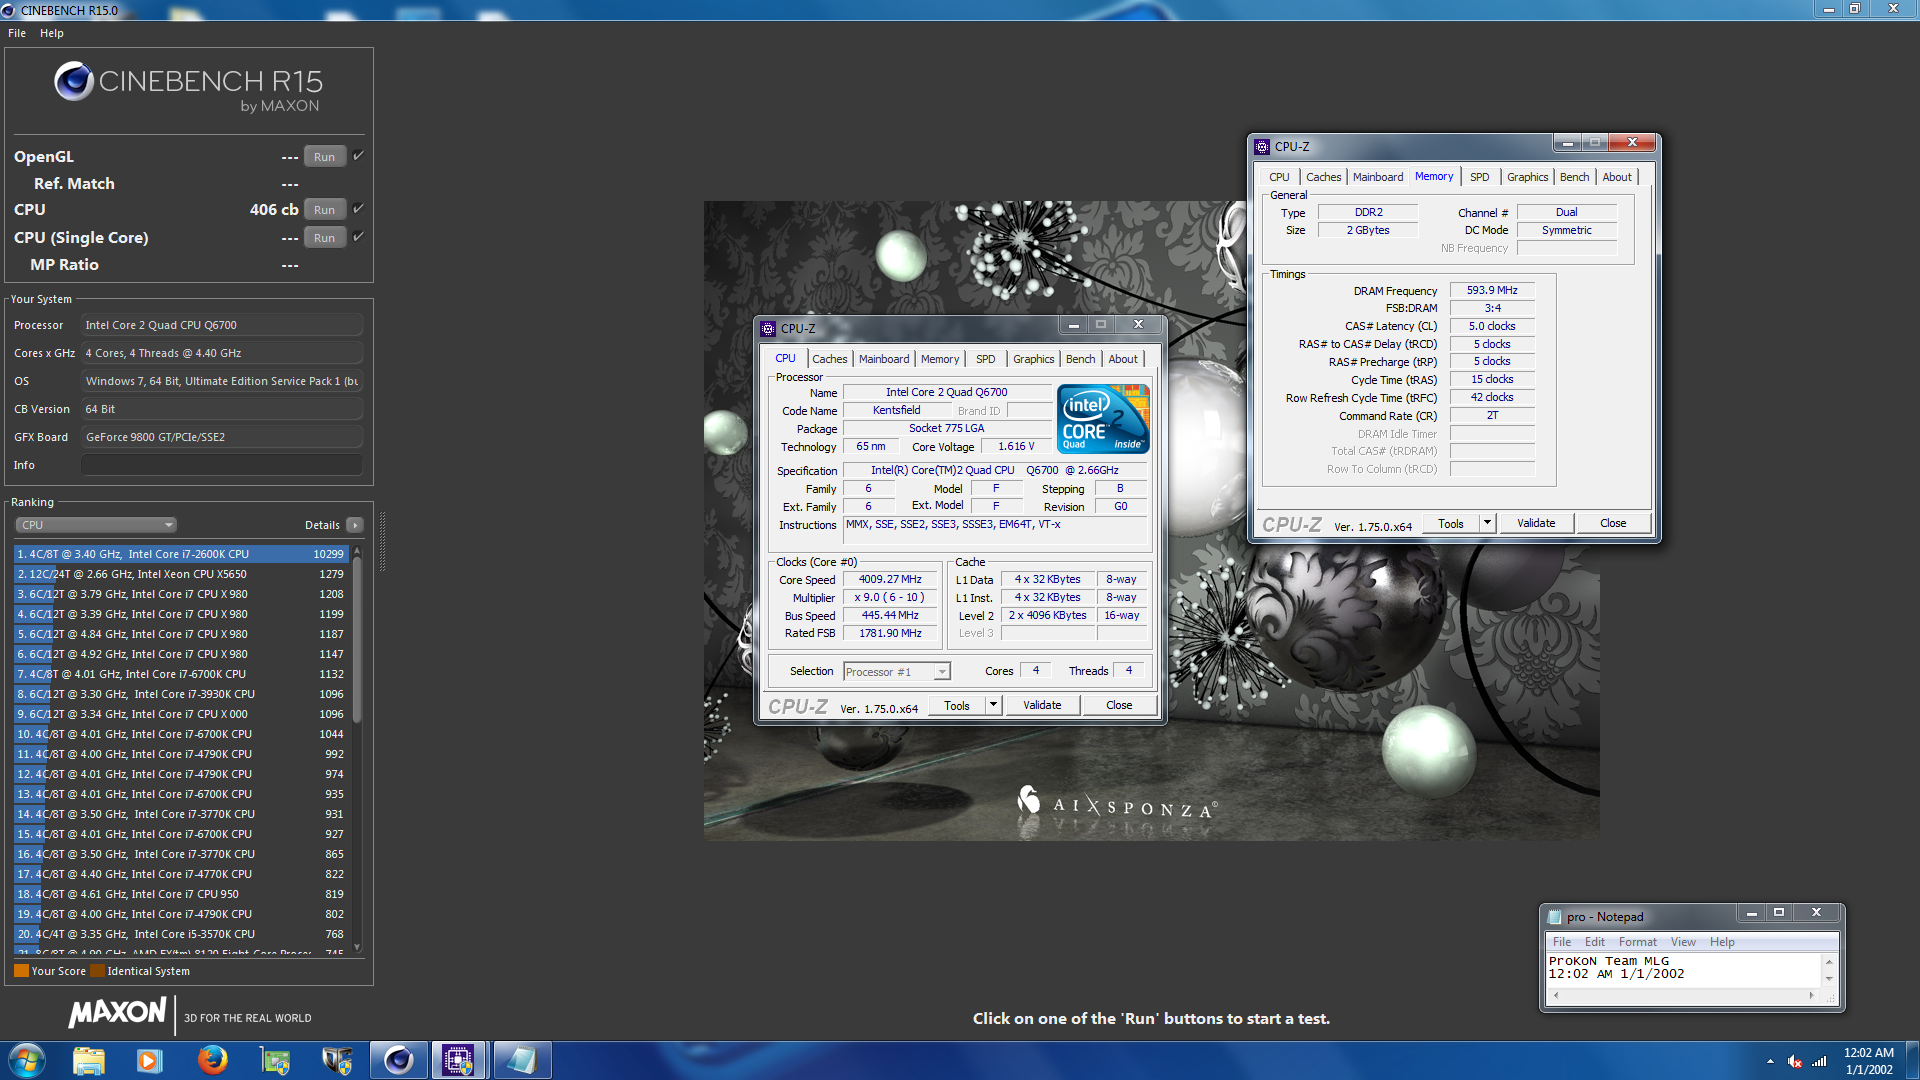Click Identical System legend swatch
This screenshot has height=1080, width=1920.
tap(97, 971)
